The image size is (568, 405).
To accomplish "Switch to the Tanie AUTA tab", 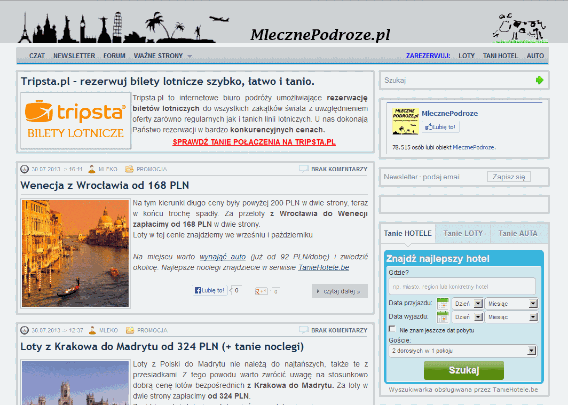I will coord(518,233).
